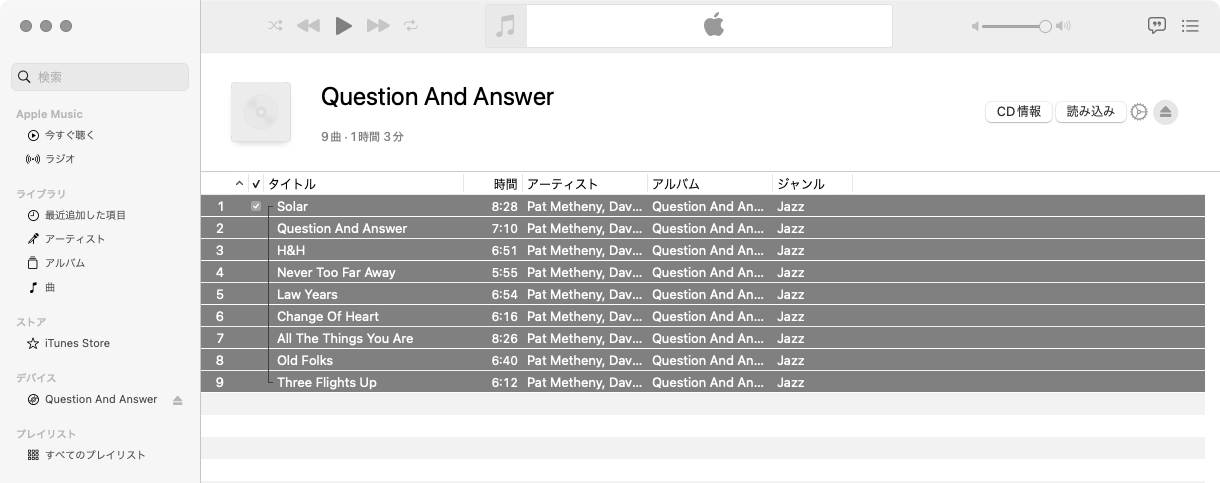The width and height of the screenshot is (1220, 483).
Task: Click the 読み込み import button
Action: click(1090, 112)
